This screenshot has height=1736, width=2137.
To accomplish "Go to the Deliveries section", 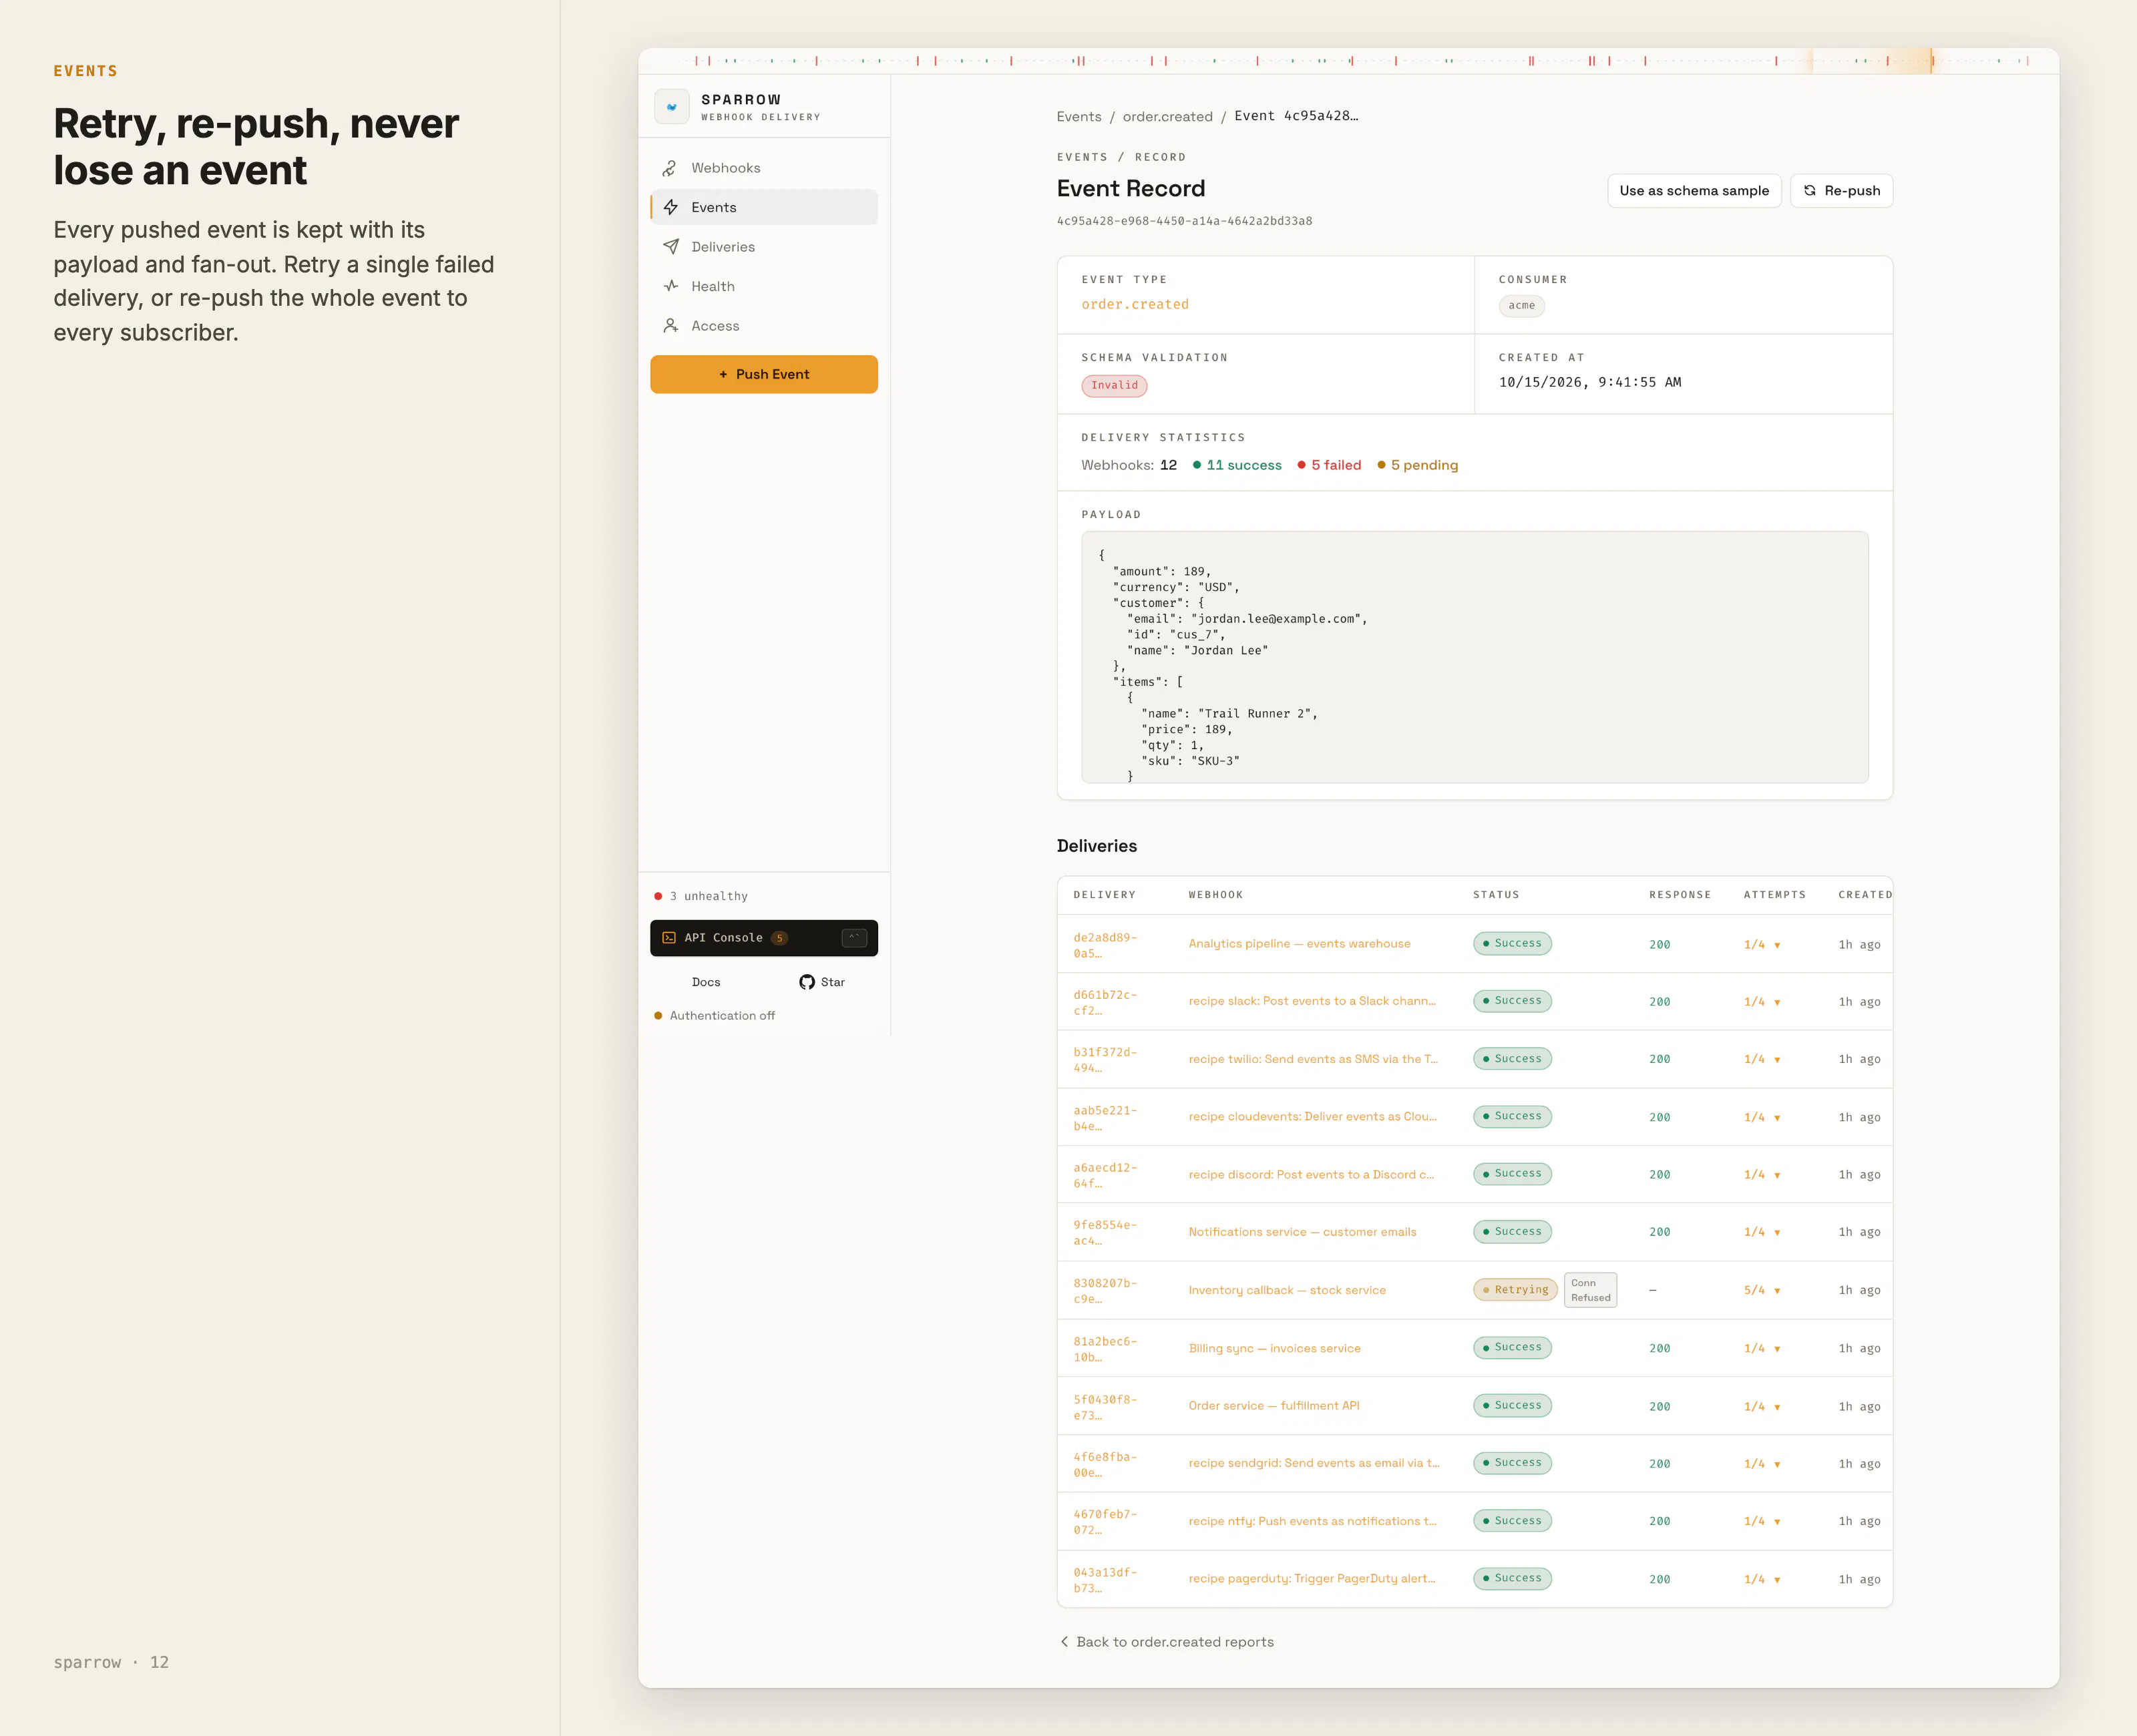I will [x=764, y=247].
